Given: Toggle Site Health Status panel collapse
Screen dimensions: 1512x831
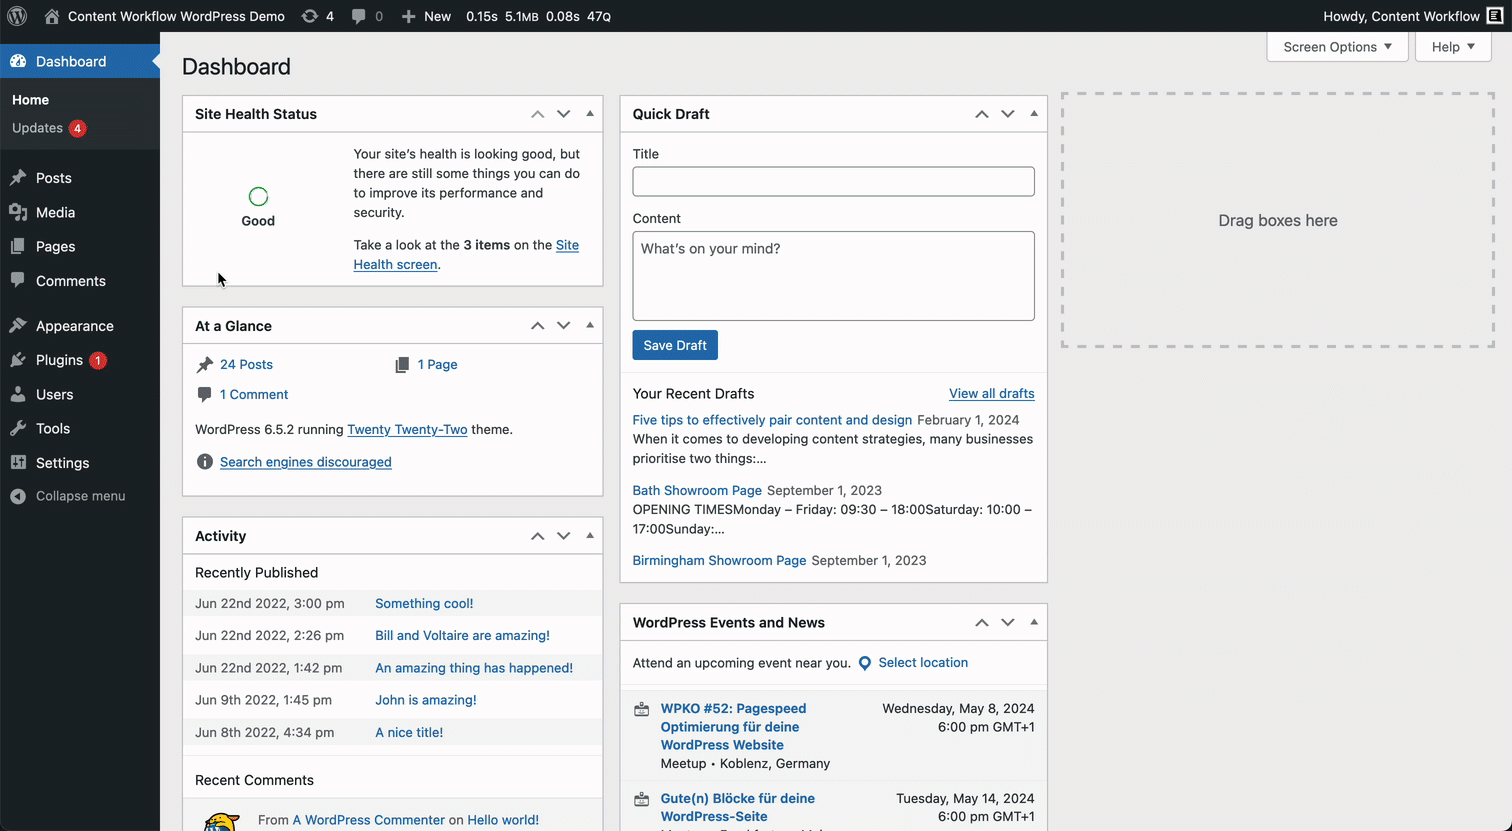Looking at the screenshot, I should tap(590, 114).
